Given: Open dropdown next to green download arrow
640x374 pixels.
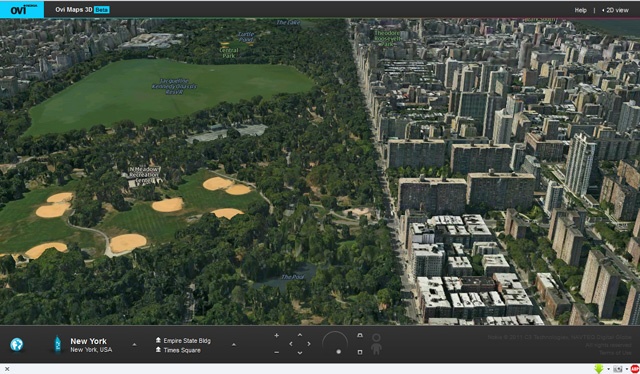Looking at the screenshot, I should click(x=608, y=370).
